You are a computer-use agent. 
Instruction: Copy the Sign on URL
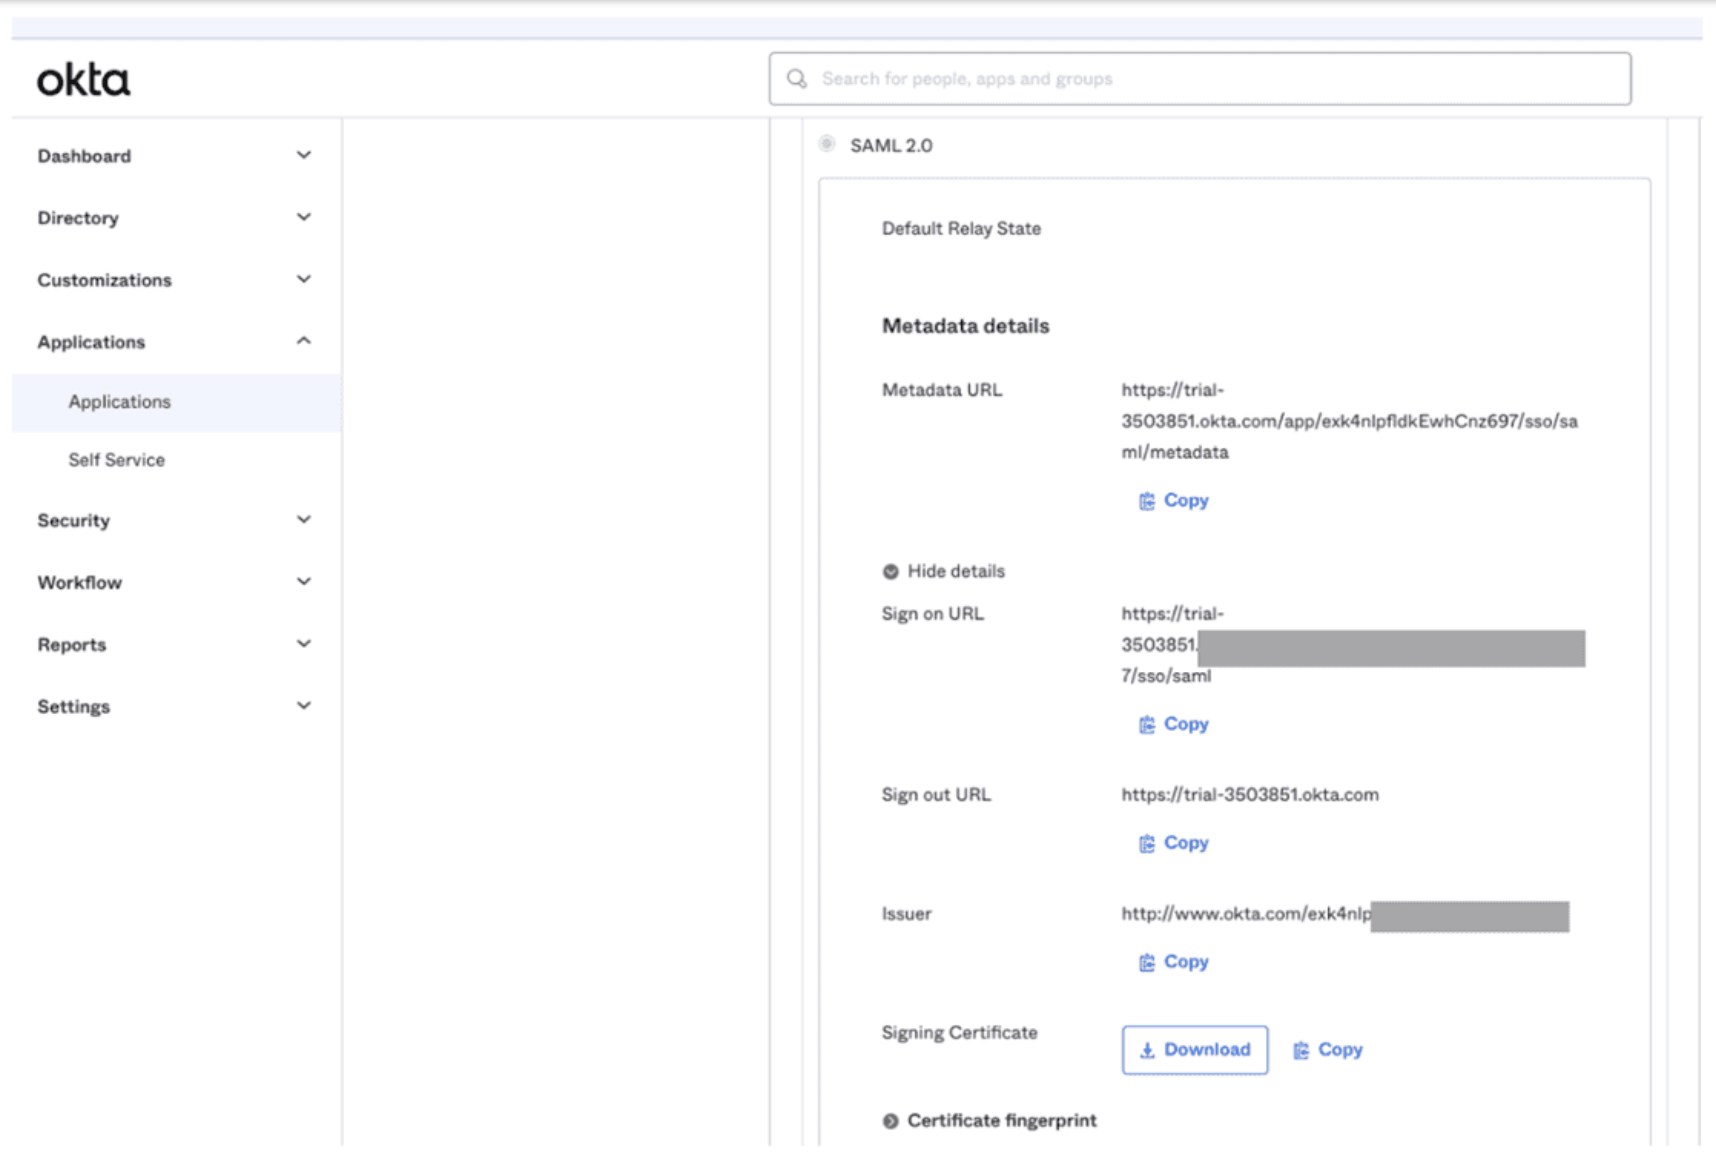pyautogui.click(x=1174, y=725)
